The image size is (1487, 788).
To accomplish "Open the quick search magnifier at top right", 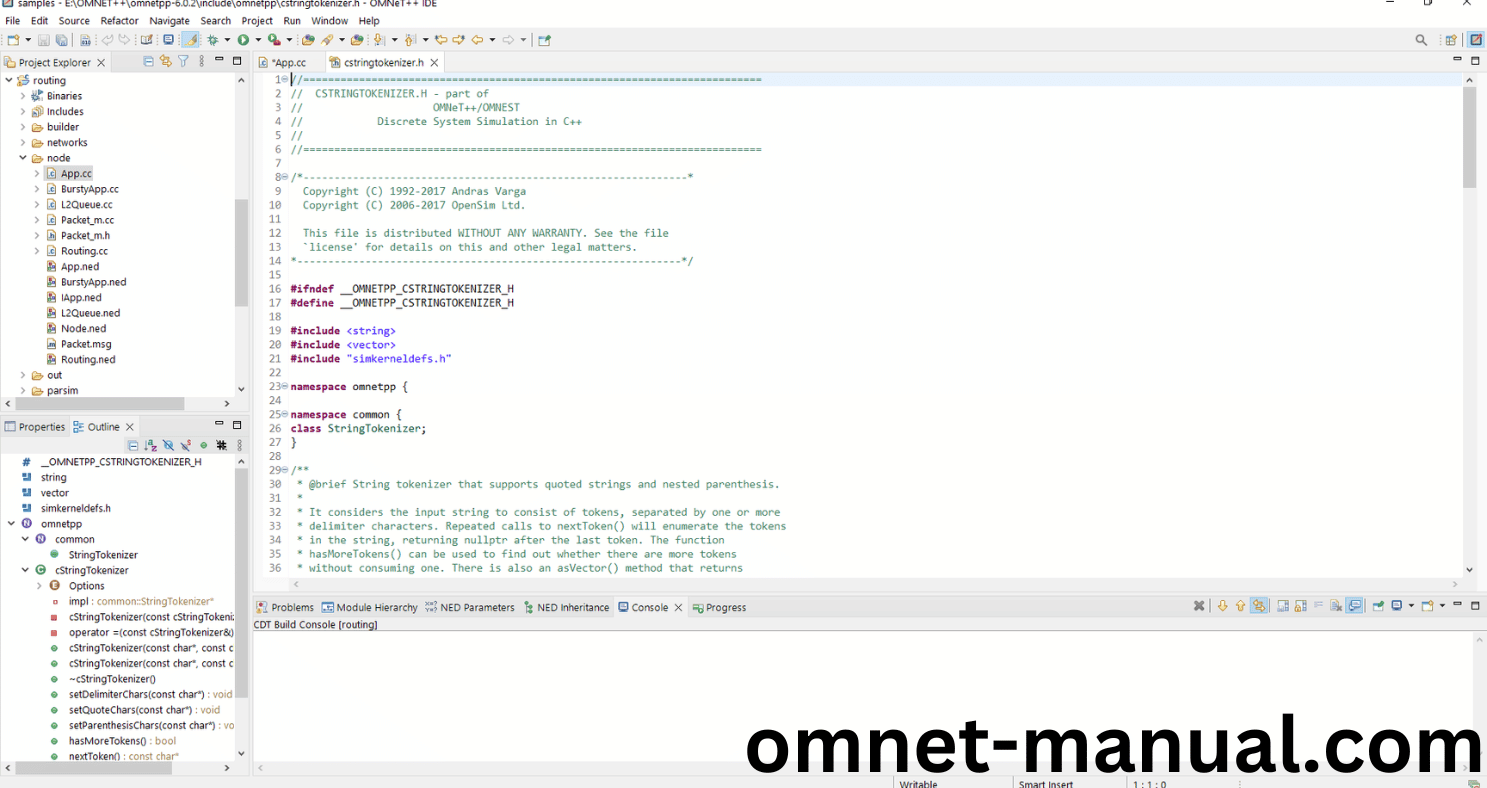I will click(1421, 40).
